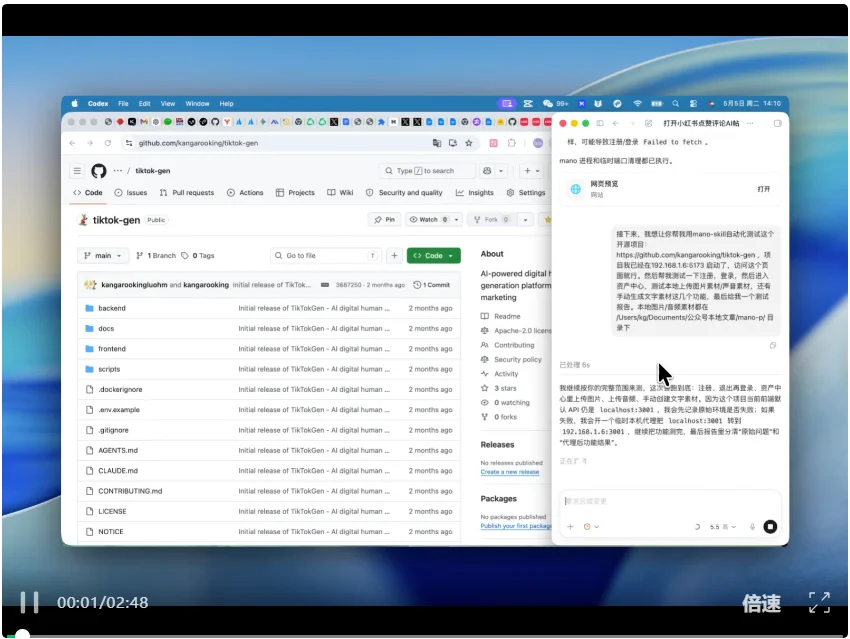Open the 倍速 playback speed option

tap(761, 603)
